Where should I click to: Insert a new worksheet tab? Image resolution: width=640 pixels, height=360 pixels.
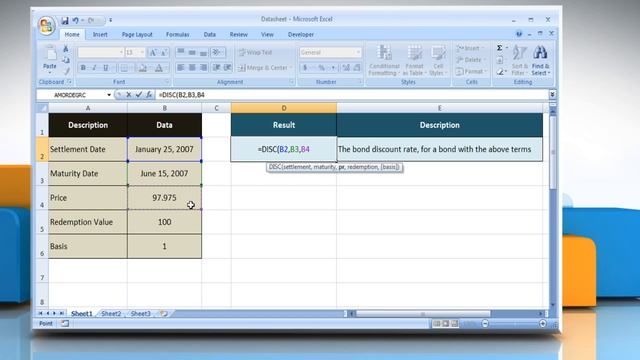tap(164, 313)
